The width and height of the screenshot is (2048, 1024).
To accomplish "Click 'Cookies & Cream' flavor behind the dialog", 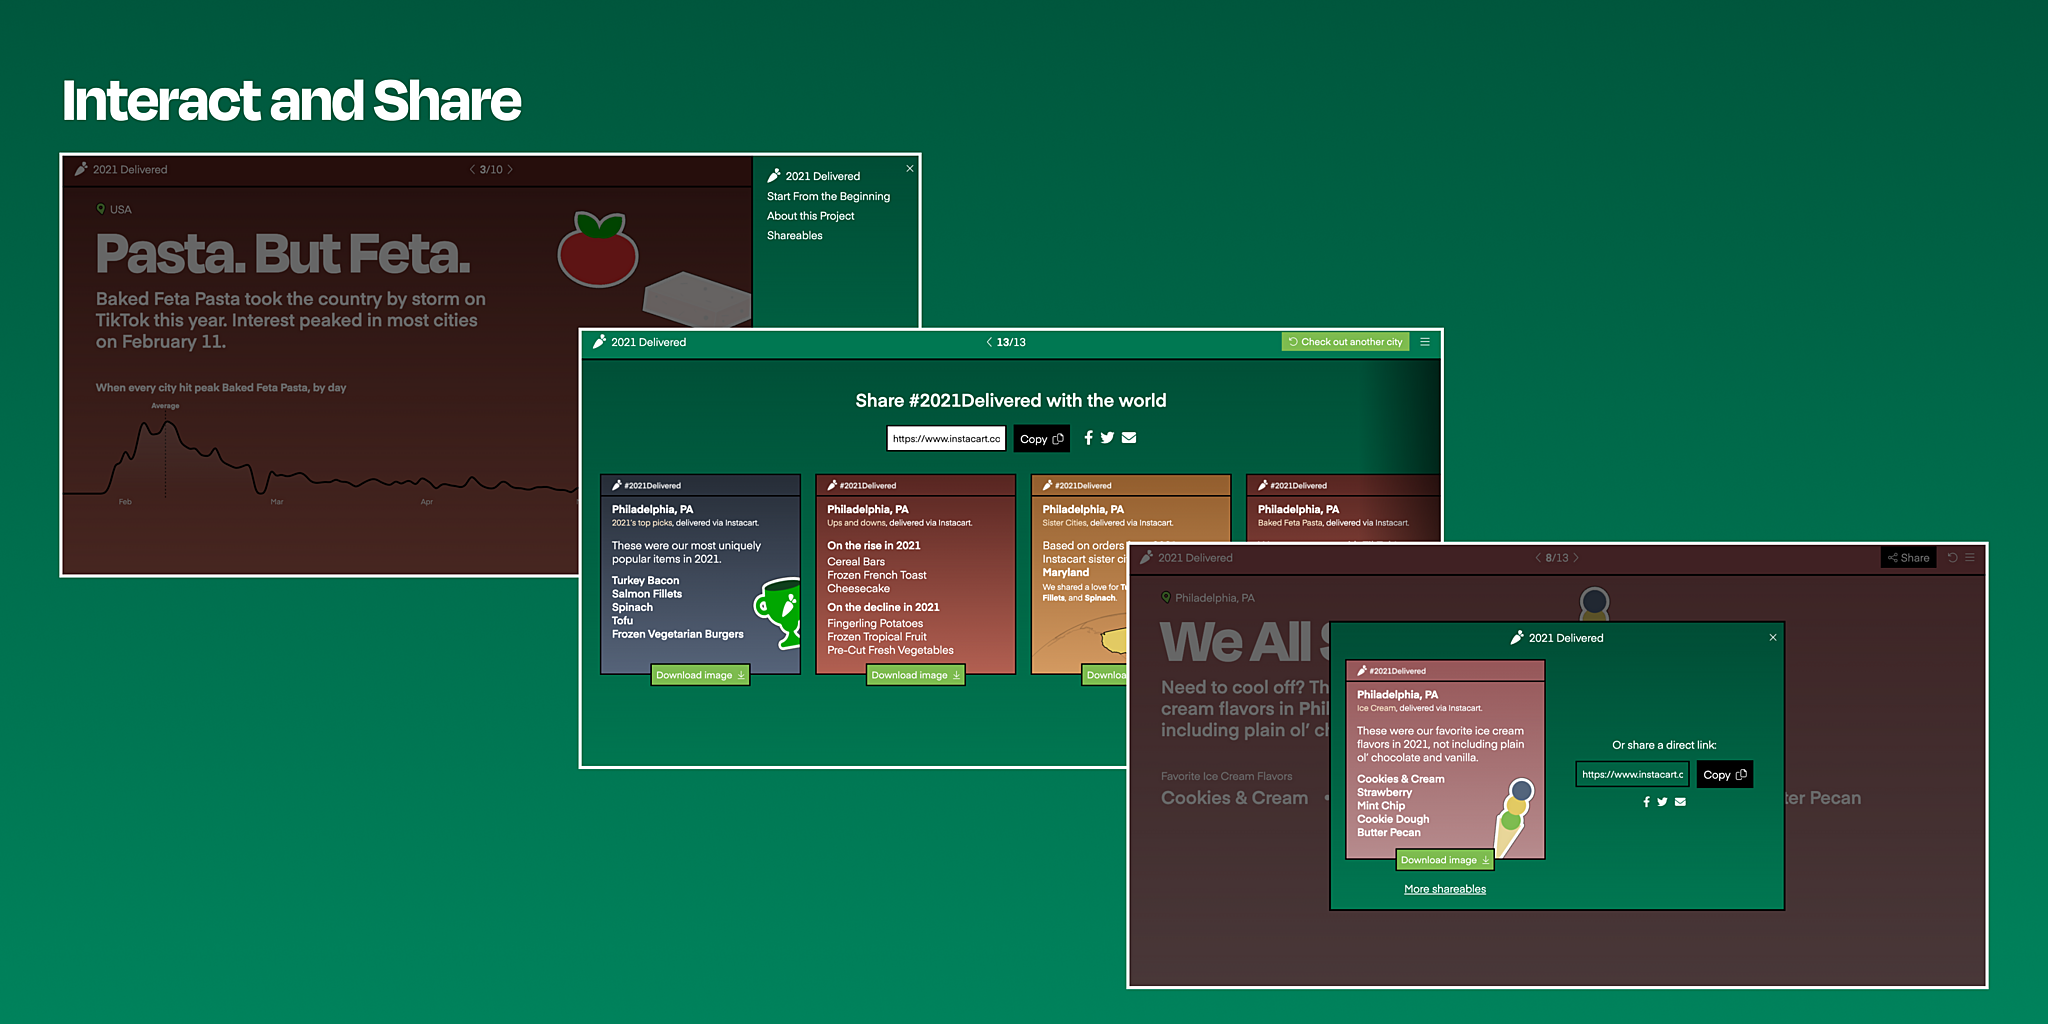I will [1234, 798].
